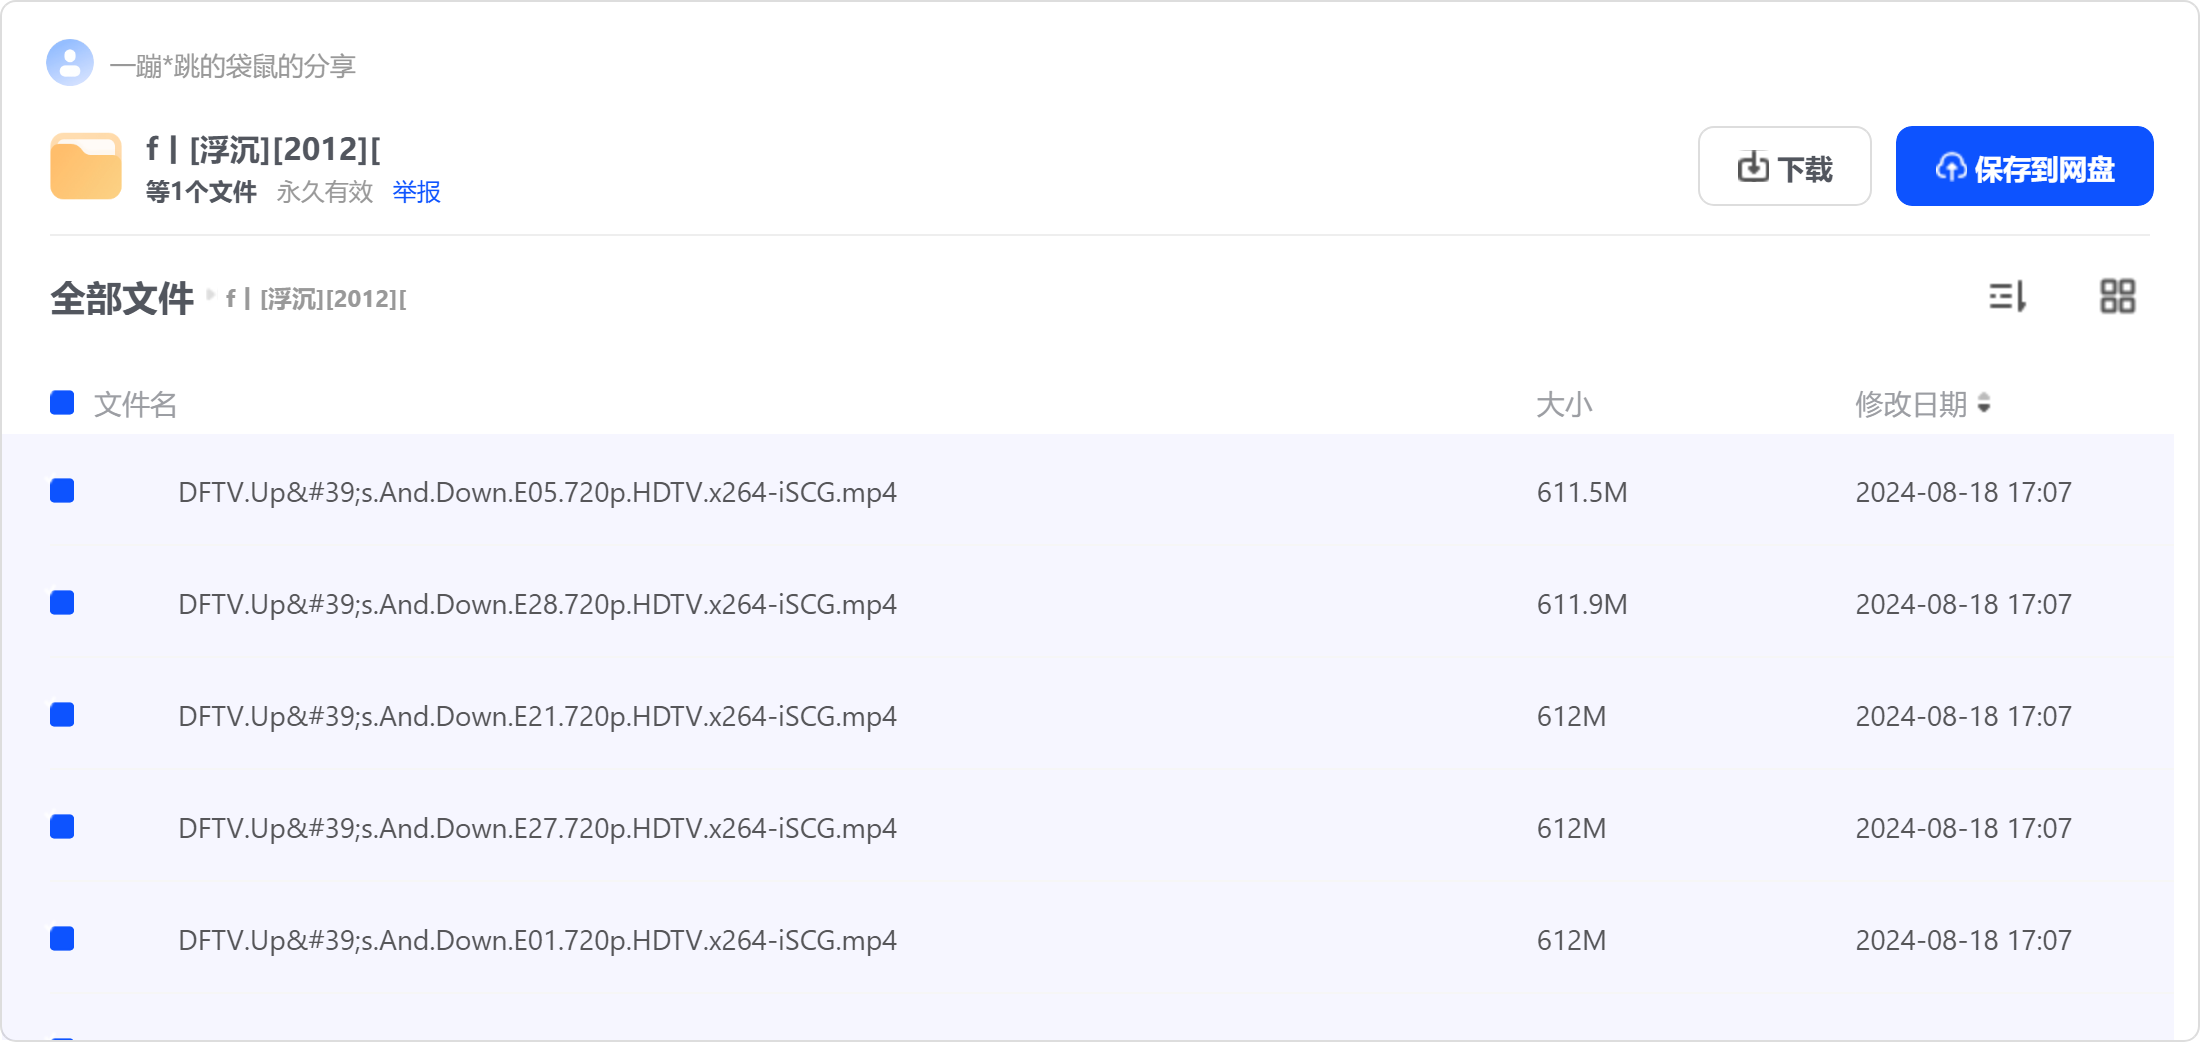Viewport: 2200px width, 1042px height.
Task: Toggle the checkbox for the E21 file
Action: pos(62,715)
